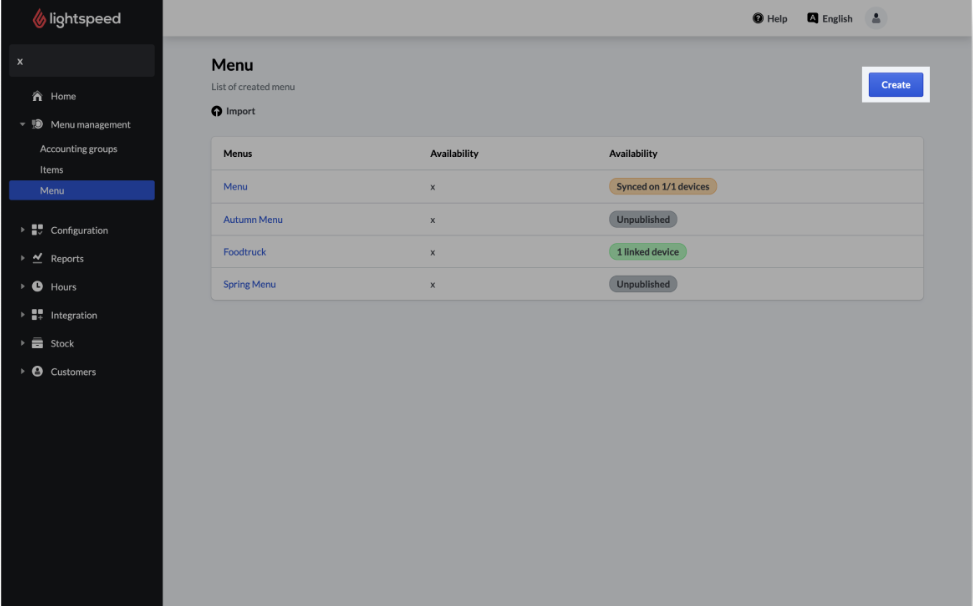Click the Stock box icon
Screen dimensions: 973x606
[37, 344]
